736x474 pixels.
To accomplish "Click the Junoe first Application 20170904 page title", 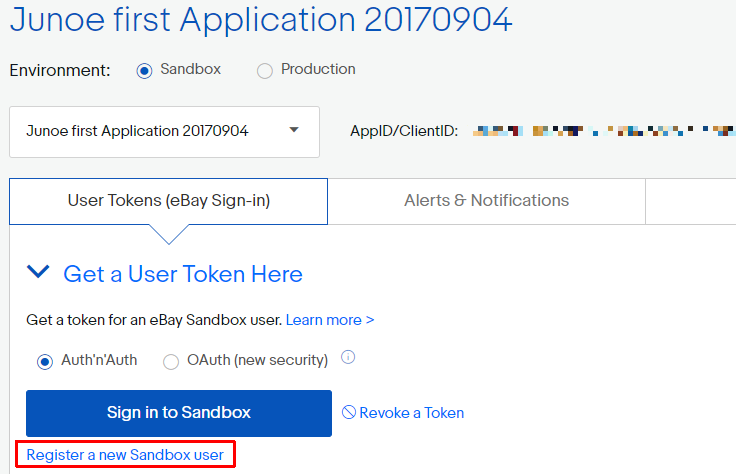I will click(x=261, y=20).
